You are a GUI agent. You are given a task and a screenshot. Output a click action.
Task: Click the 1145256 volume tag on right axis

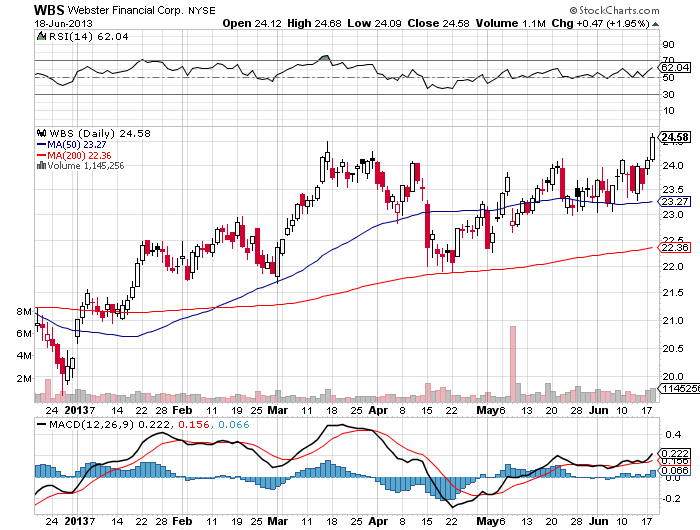[679, 388]
